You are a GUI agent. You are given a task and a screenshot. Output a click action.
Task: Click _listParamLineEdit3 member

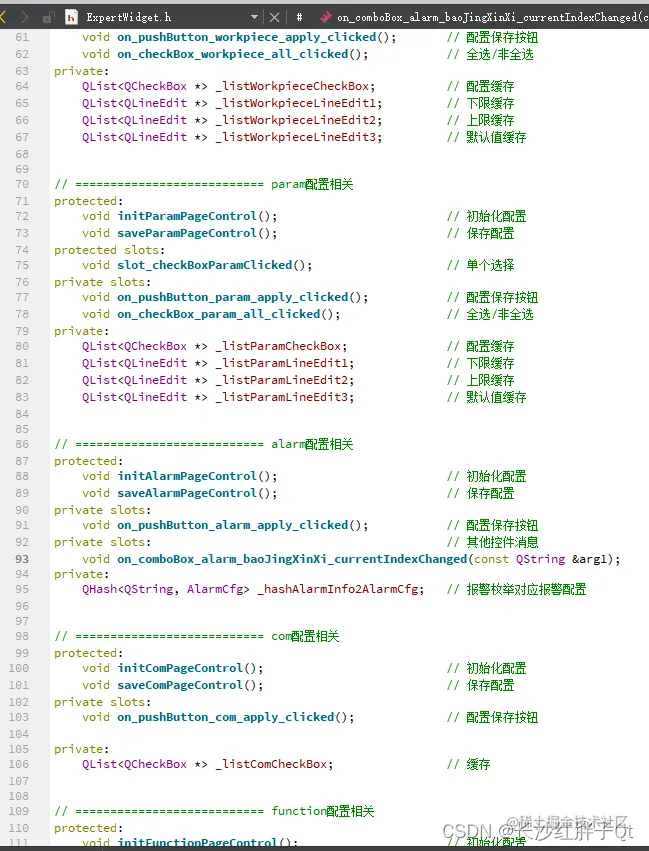point(282,397)
